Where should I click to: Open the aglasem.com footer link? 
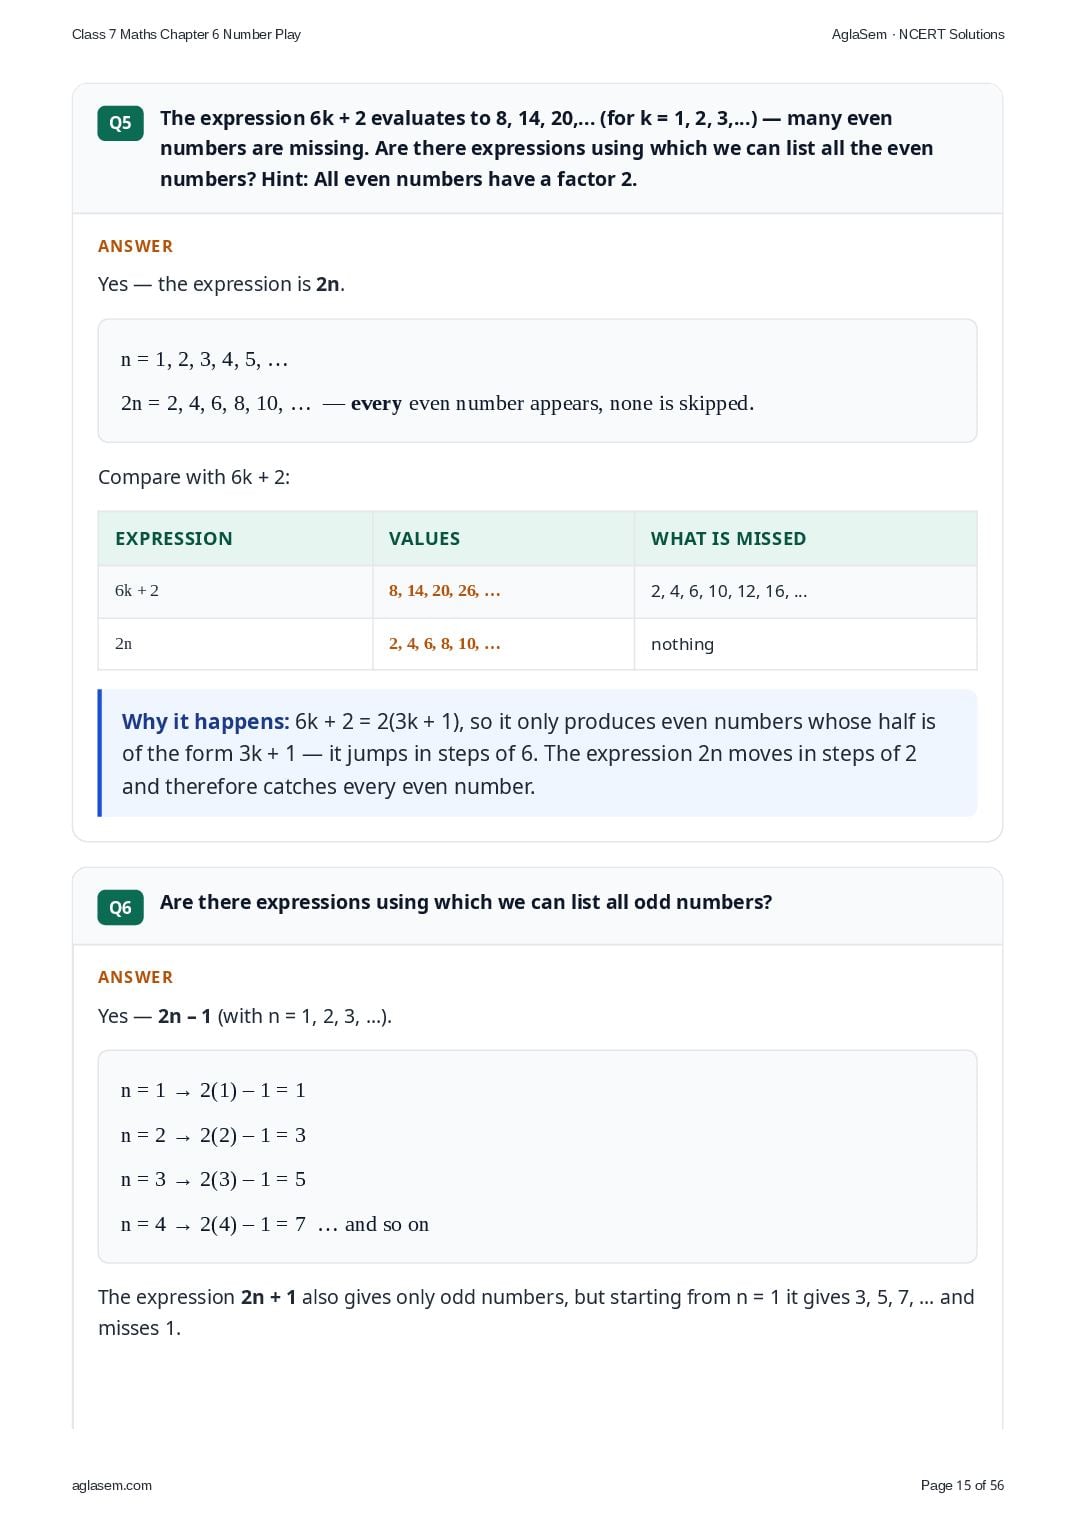(x=112, y=1485)
